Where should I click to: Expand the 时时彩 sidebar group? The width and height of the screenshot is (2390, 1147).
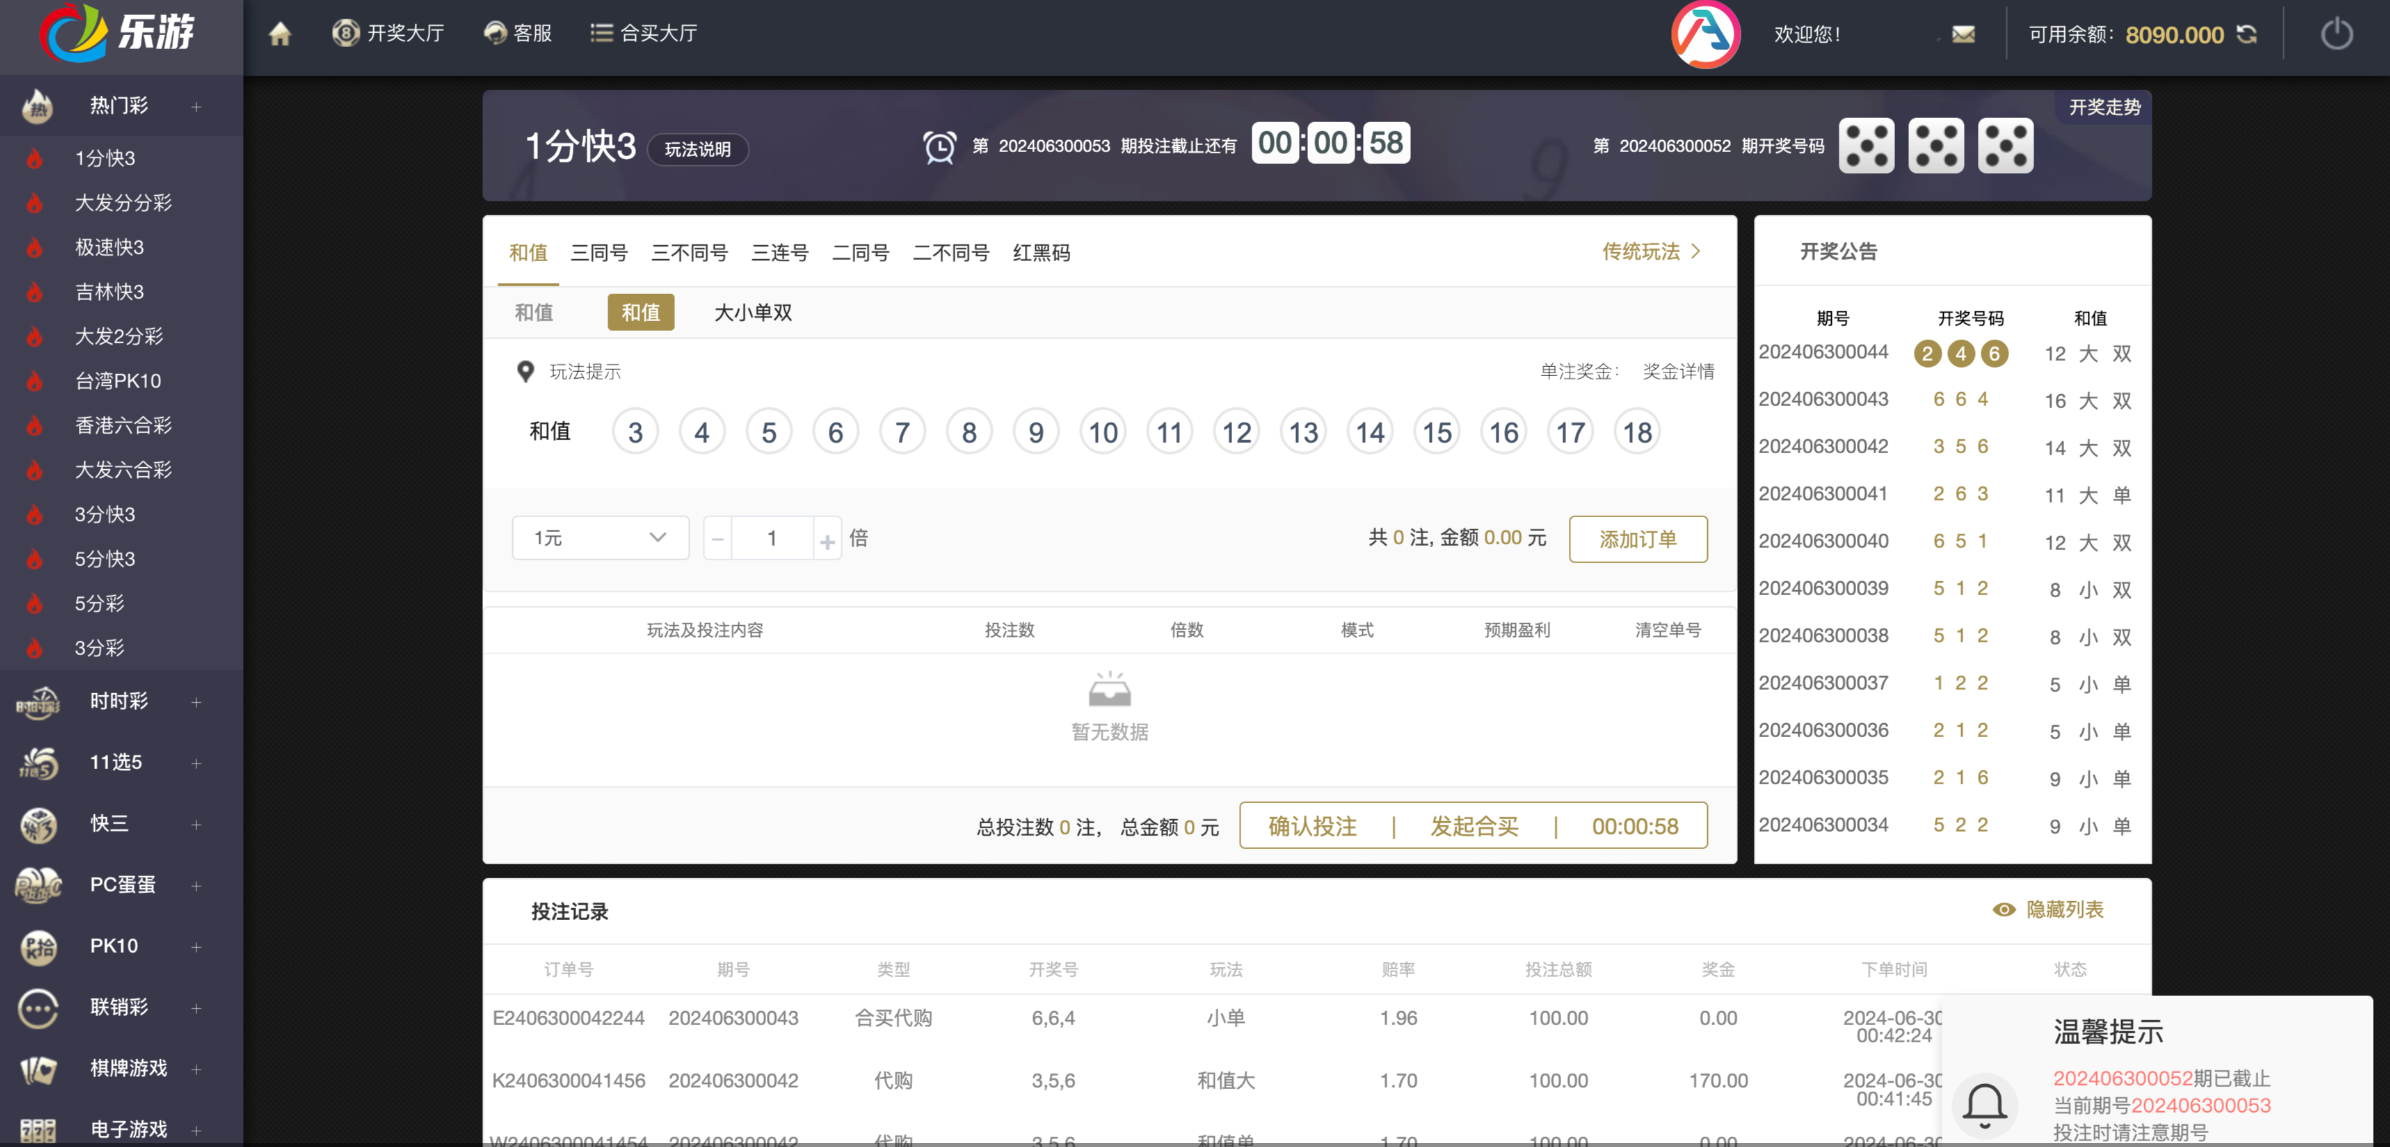pyautogui.click(x=197, y=702)
